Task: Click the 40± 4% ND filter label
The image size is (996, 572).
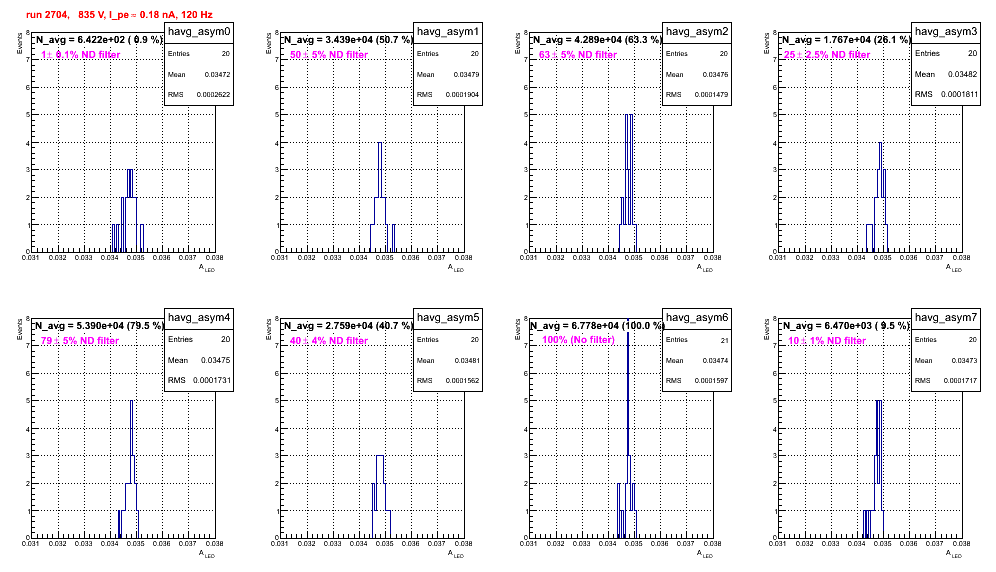Action: tap(329, 341)
